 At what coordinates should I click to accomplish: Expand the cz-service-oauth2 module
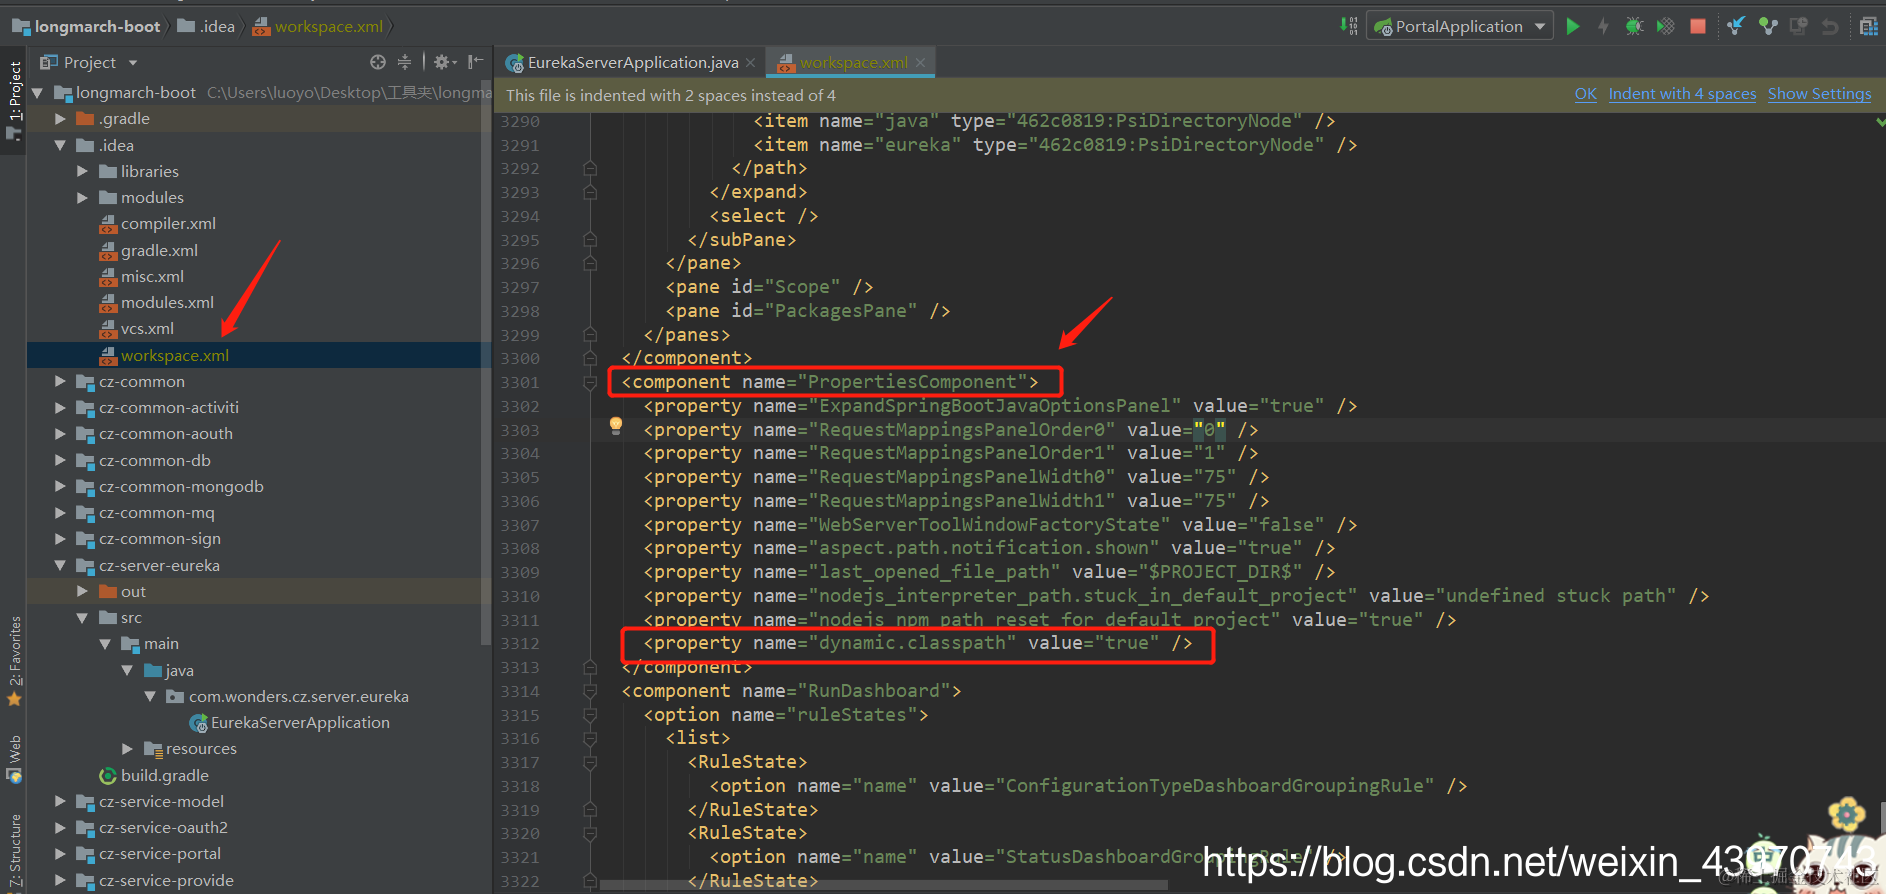point(60,828)
